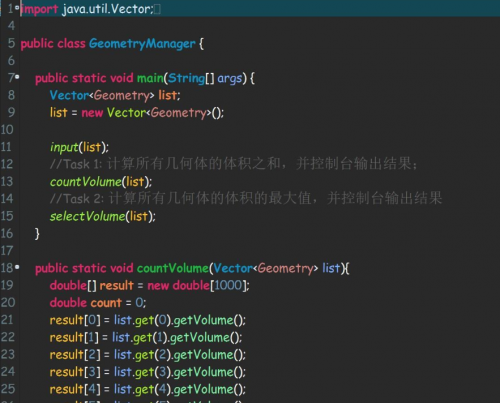Click result[0] on line 21
The height and width of the screenshot is (403, 500).
tap(75, 320)
